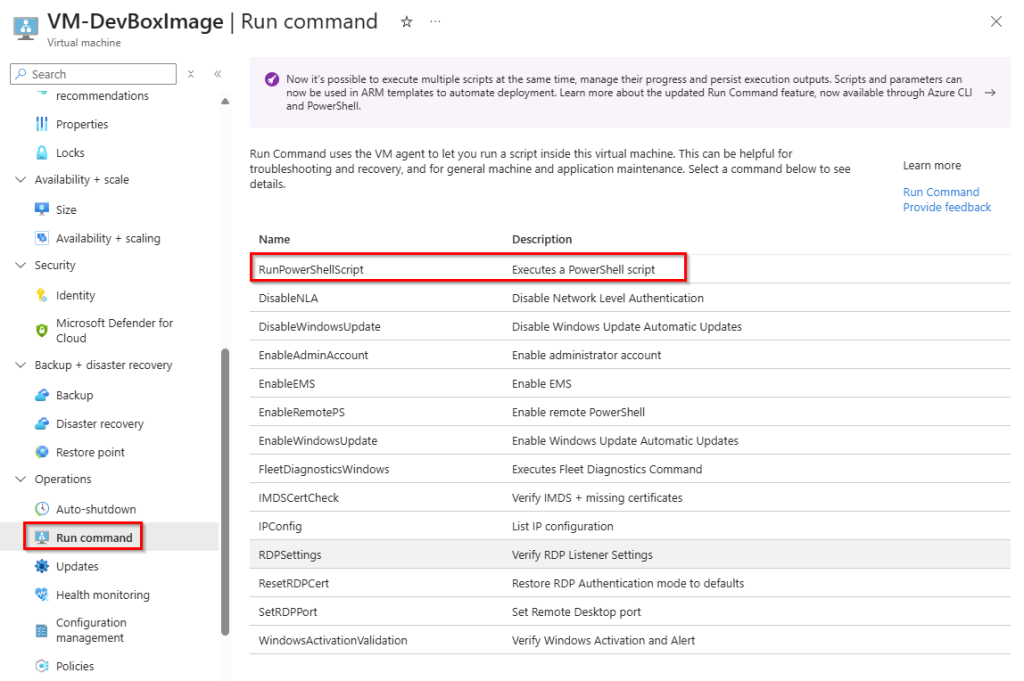Click the Properties icon in sidebar
This screenshot has width=1024, height=681.
point(42,124)
